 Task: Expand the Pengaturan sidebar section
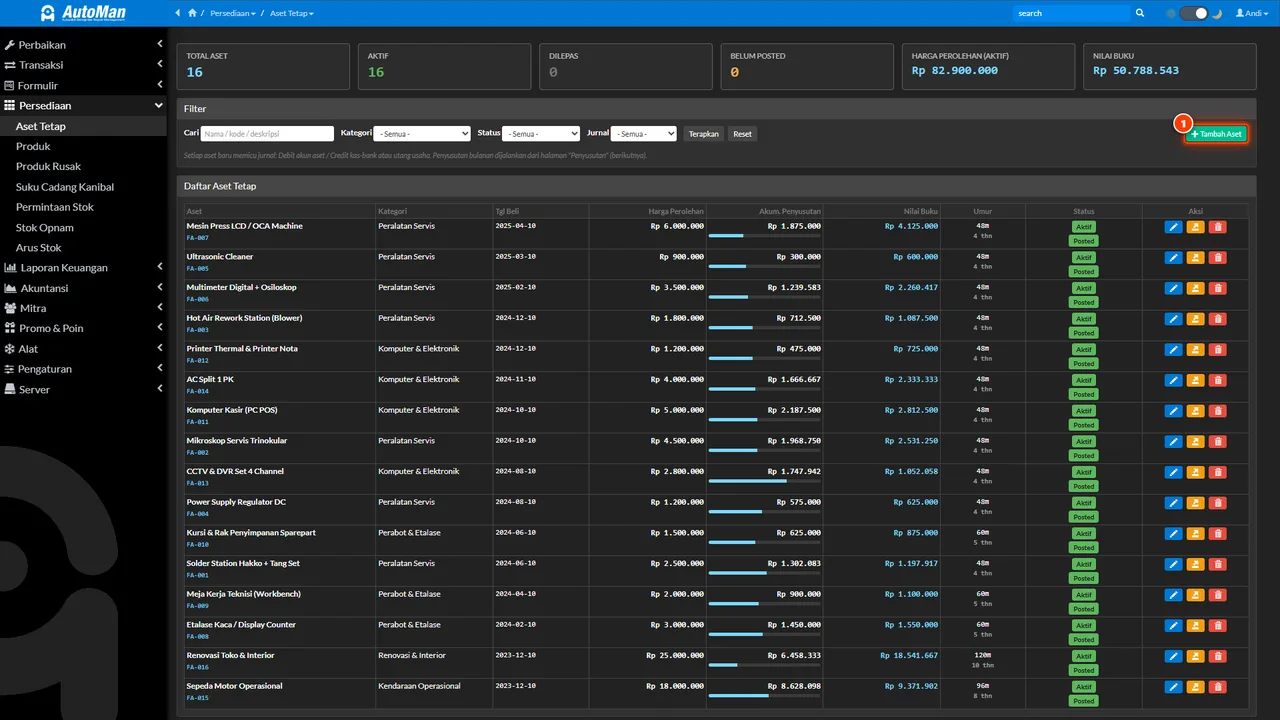coord(83,369)
